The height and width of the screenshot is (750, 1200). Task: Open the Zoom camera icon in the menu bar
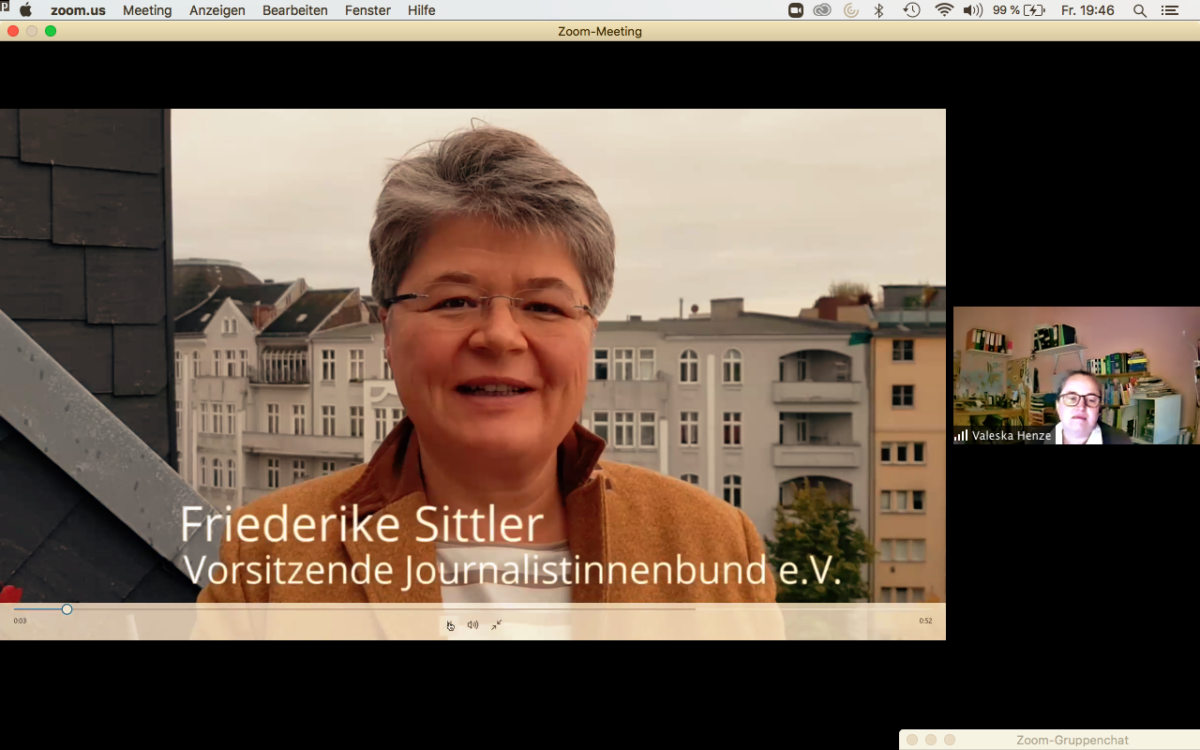pos(796,10)
